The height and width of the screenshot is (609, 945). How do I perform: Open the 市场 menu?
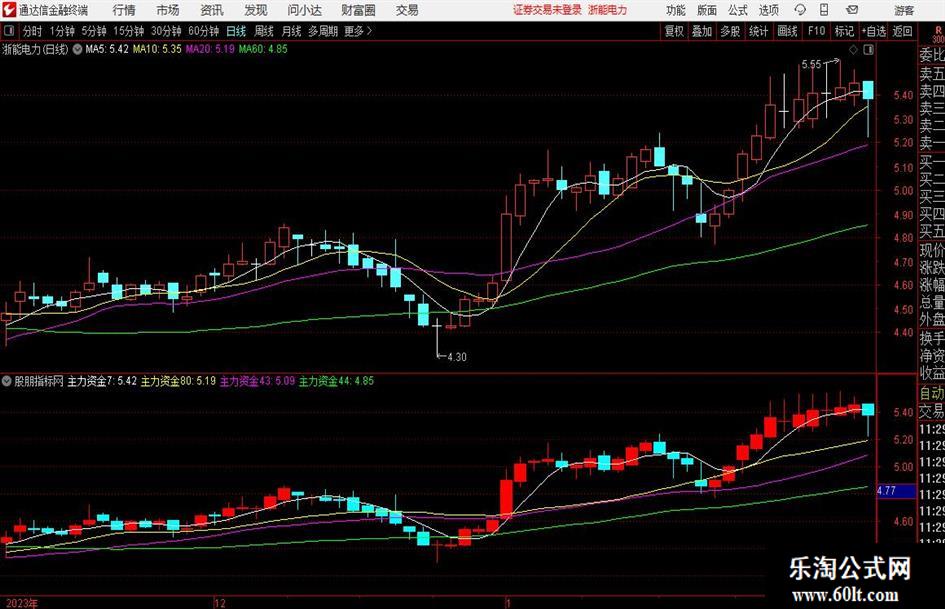coord(168,10)
